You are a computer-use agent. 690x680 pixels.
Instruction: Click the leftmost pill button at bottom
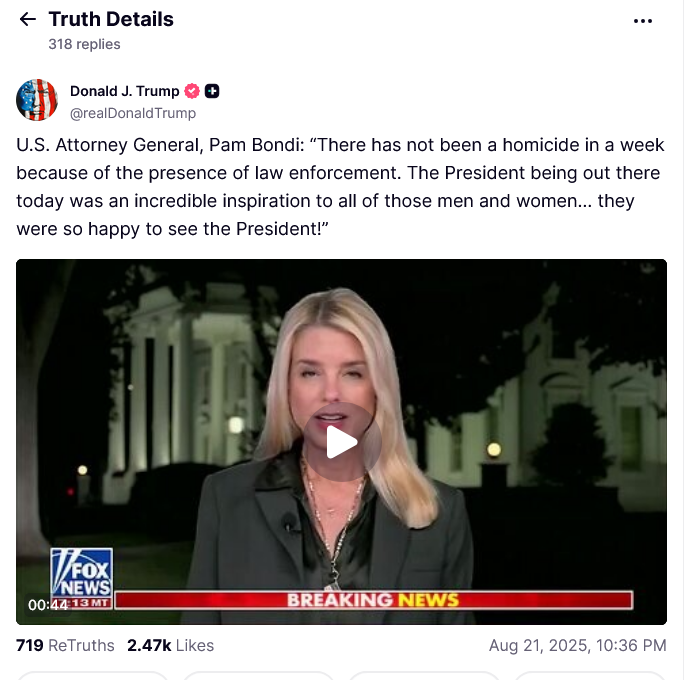point(92,676)
